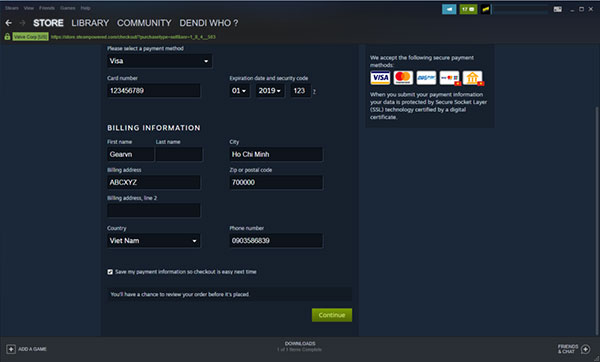Viewport: 600px width, 362px height.
Task: Click the green padlock security icon
Action: click(x=7, y=37)
